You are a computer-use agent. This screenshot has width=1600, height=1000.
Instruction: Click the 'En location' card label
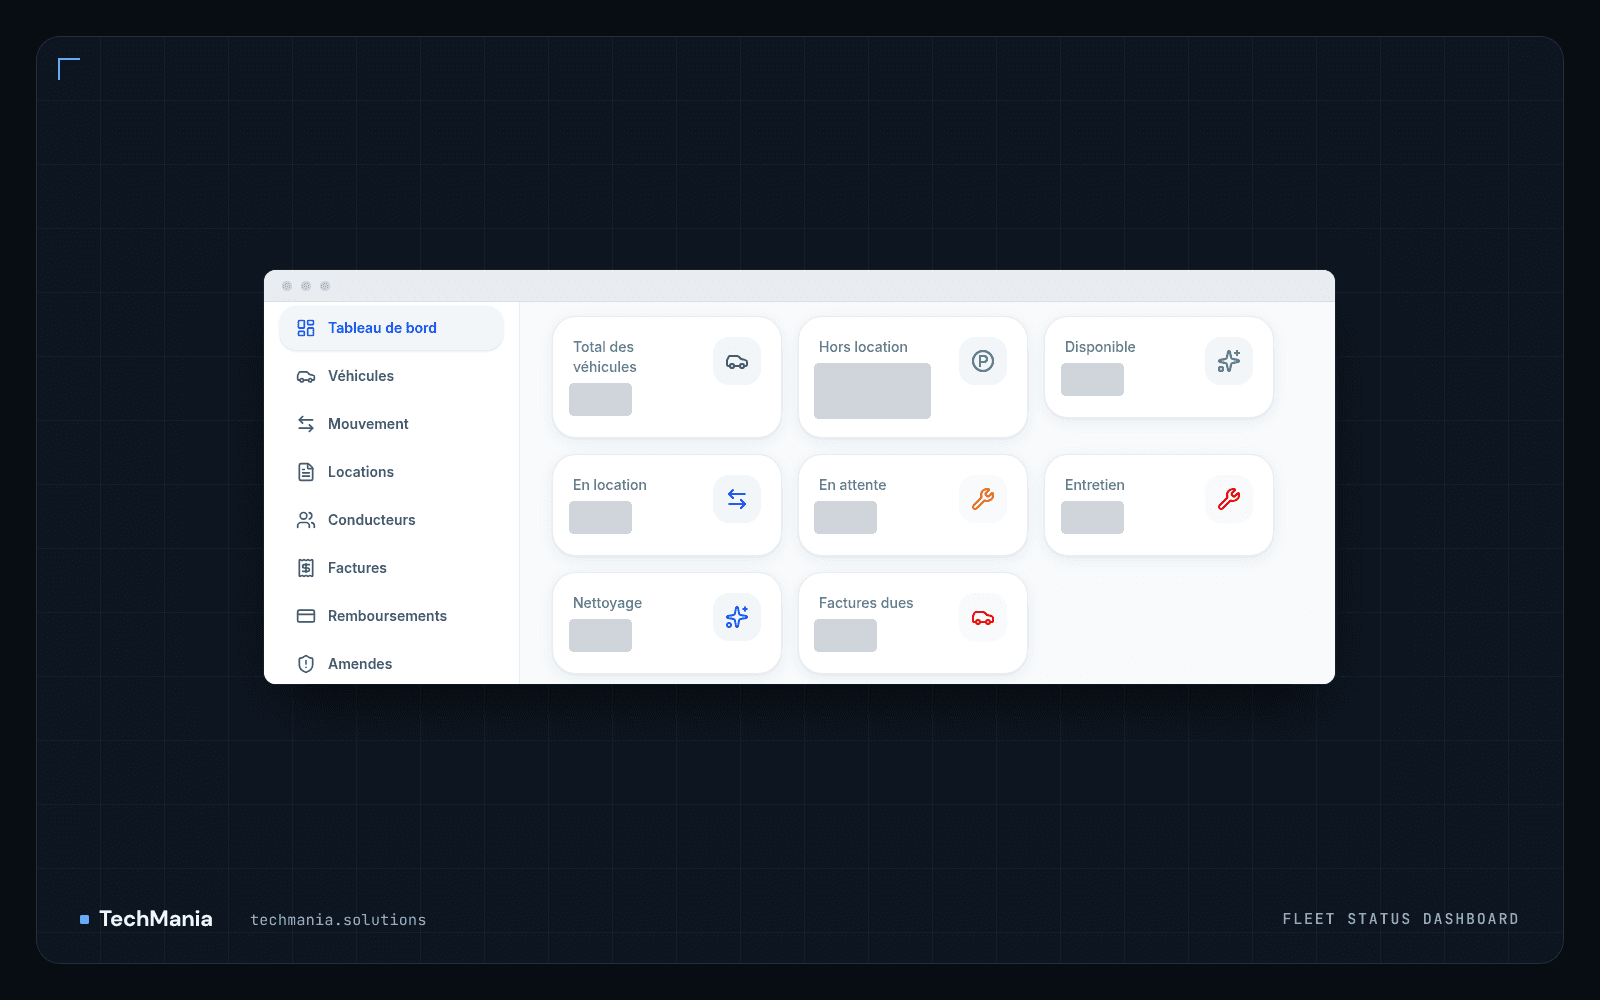pyautogui.click(x=610, y=485)
